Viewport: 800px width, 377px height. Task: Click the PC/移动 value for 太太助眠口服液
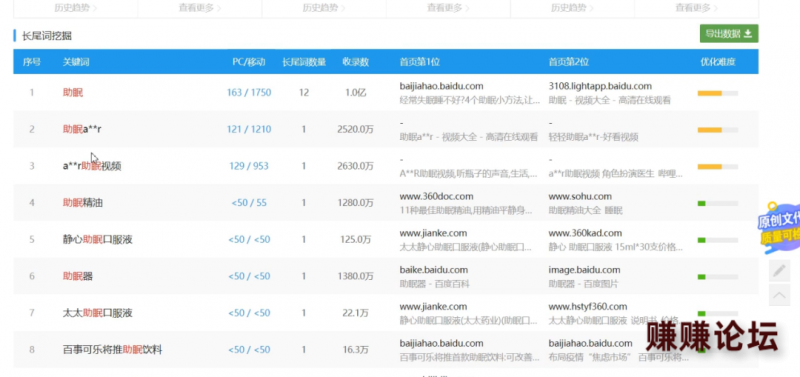point(249,313)
